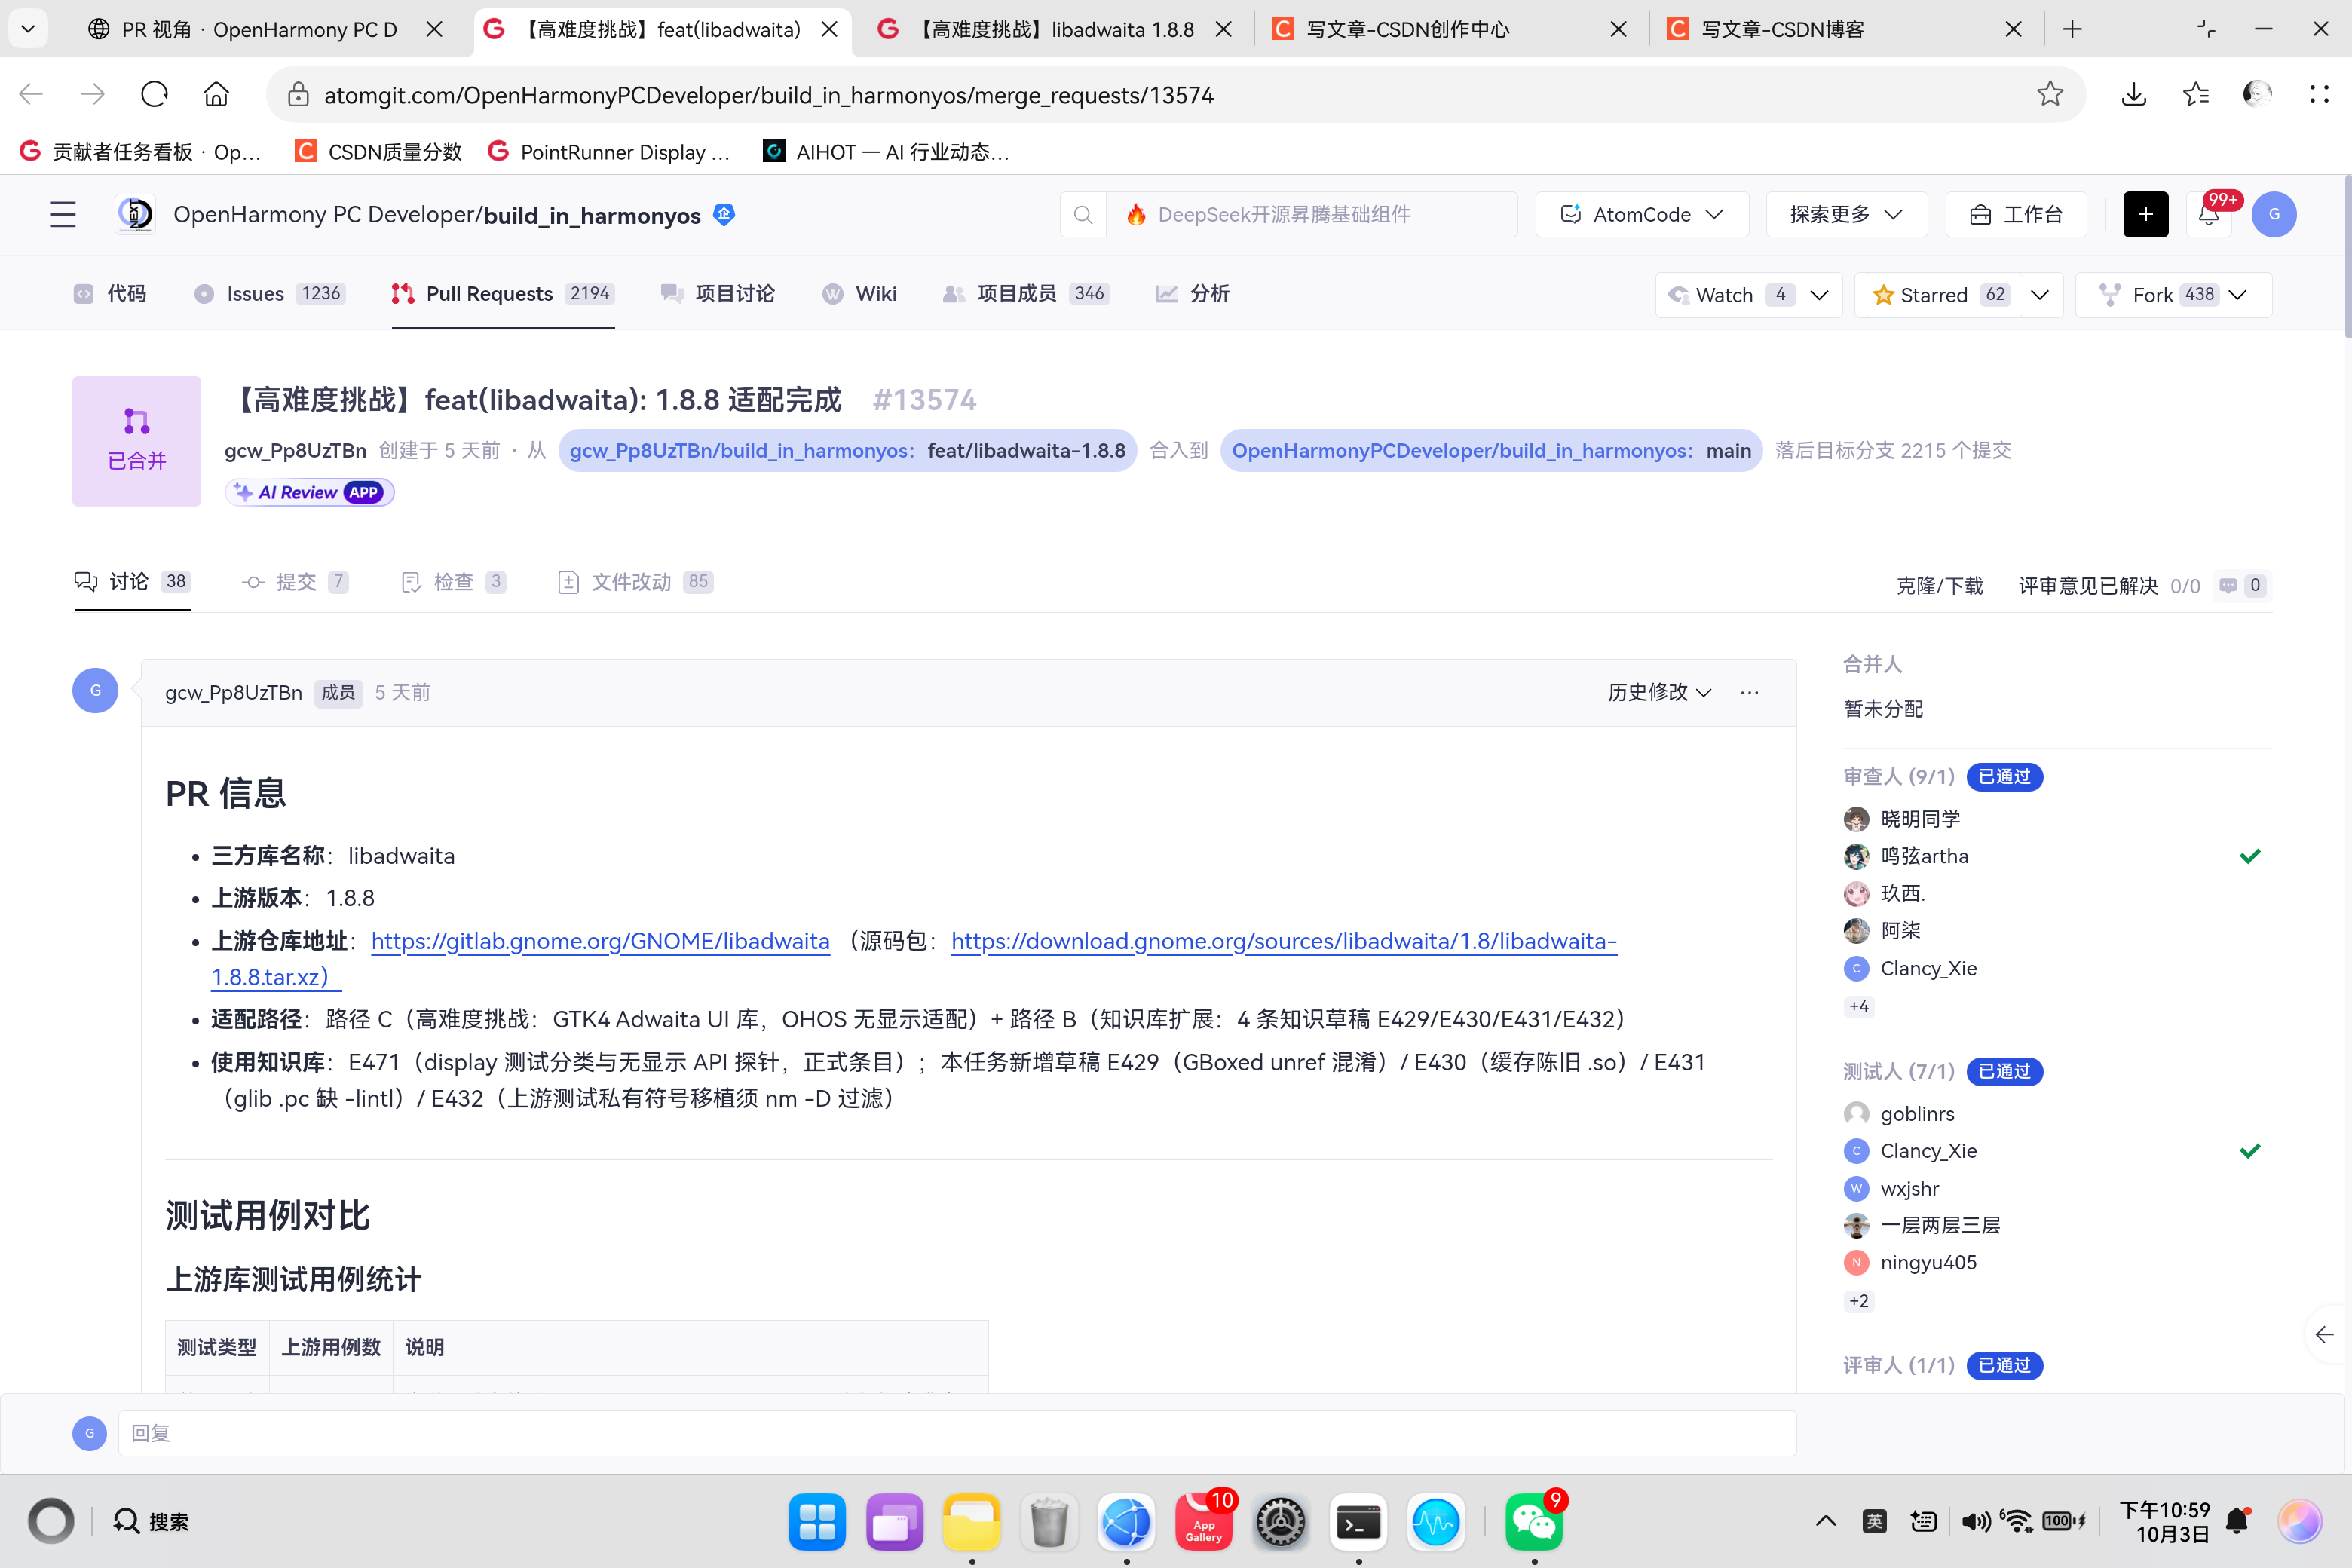Switch to the 提交 7 tab
Image resolution: width=2352 pixels, height=1568 pixels.
[x=295, y=582]
